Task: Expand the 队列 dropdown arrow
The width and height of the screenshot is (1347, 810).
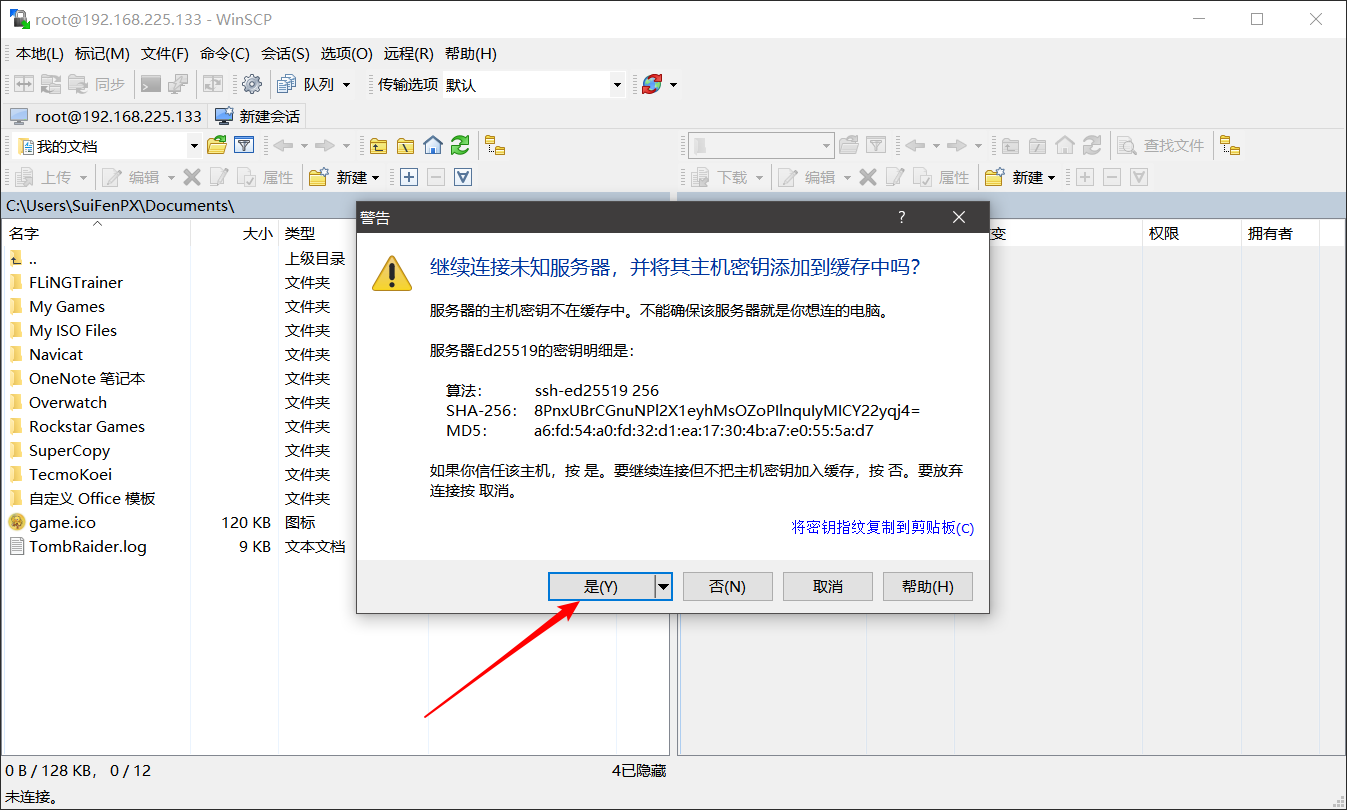Action: pyautogui.click(x=346, y=85)
